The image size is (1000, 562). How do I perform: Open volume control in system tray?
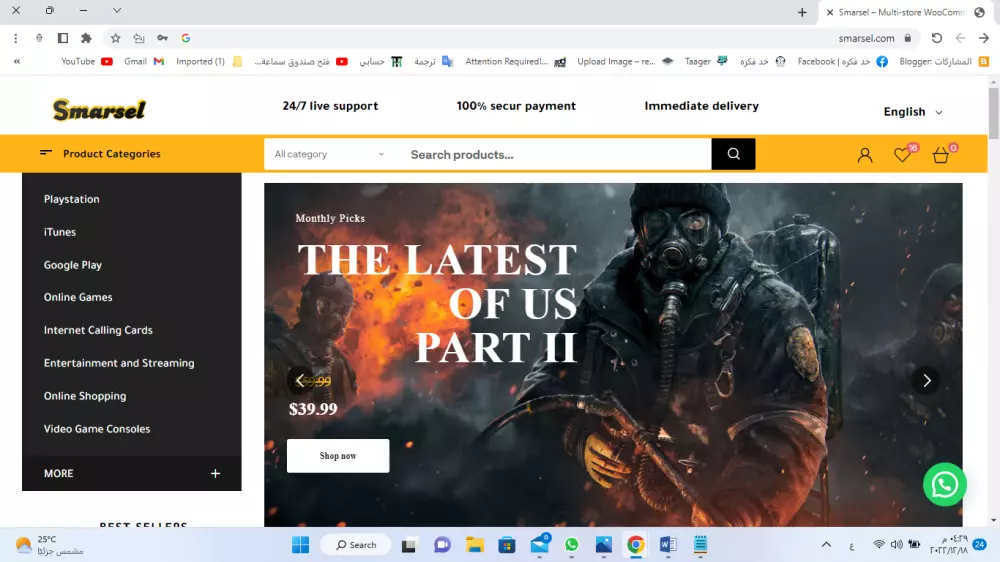pos(896,545)
